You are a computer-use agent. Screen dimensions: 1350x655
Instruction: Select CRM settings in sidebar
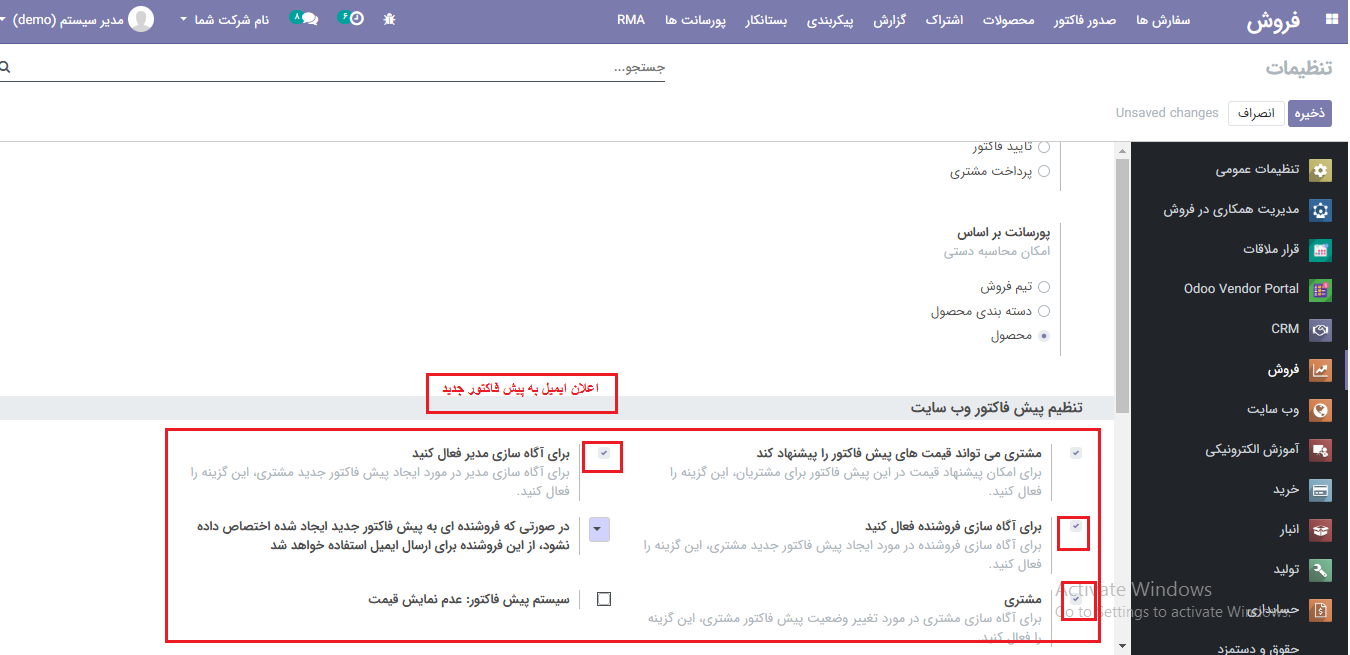[x=1284, y=329]
